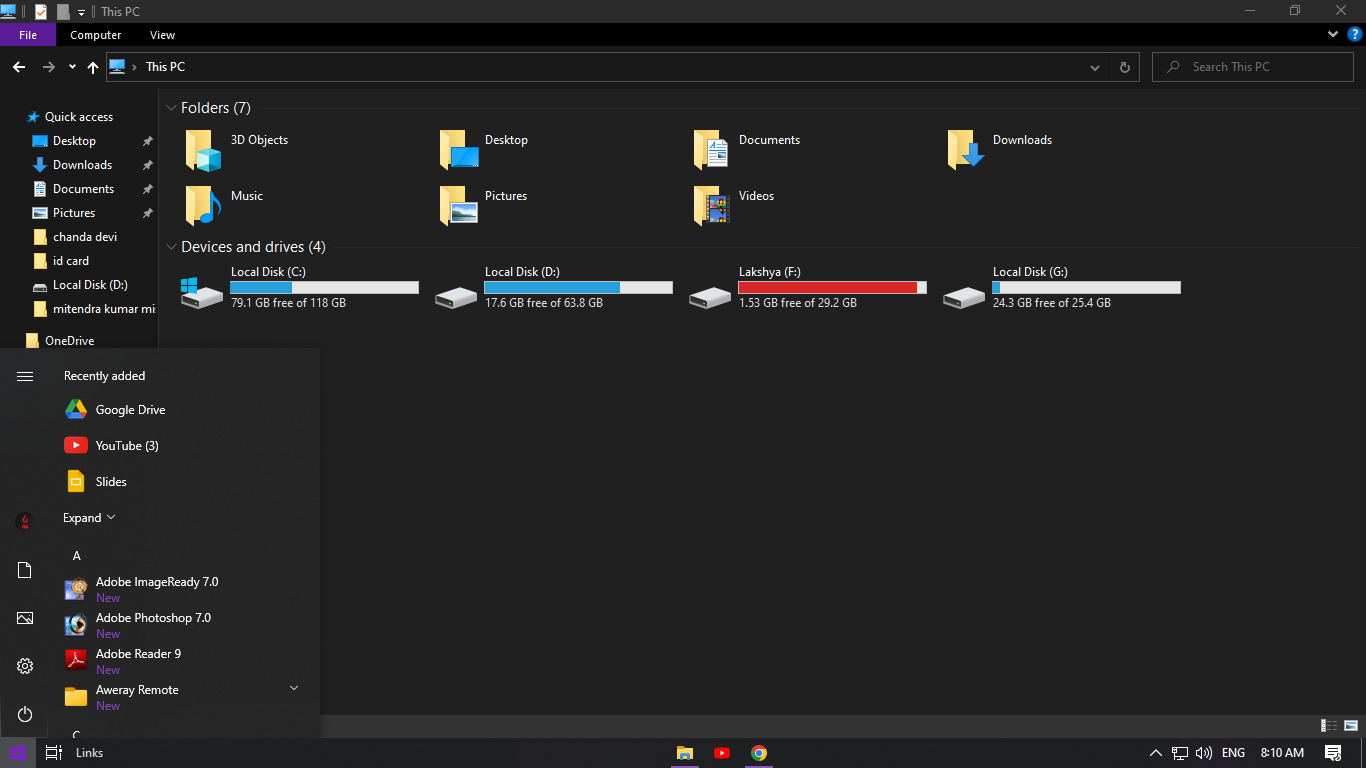1366x768 pixels.
Task: Select Documents in Quick access sidebar
Action: pyautogui.click(x=83, y=189)
